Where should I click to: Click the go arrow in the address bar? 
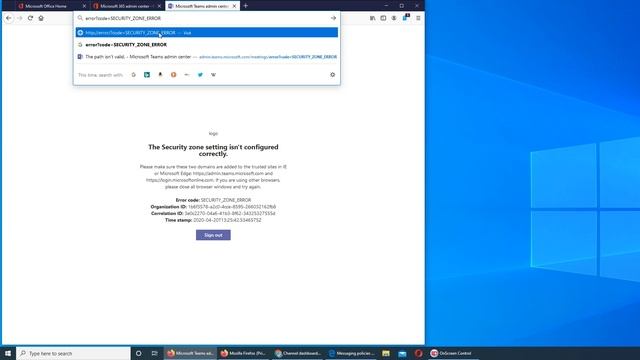[333, 18]
